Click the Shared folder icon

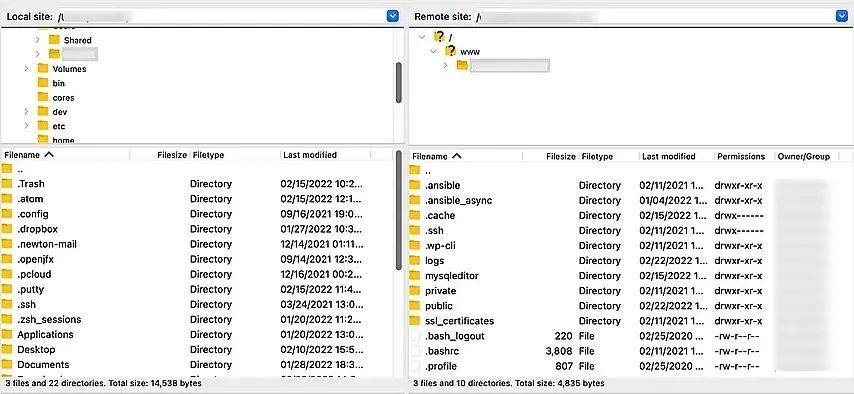(x=54, y=40)
